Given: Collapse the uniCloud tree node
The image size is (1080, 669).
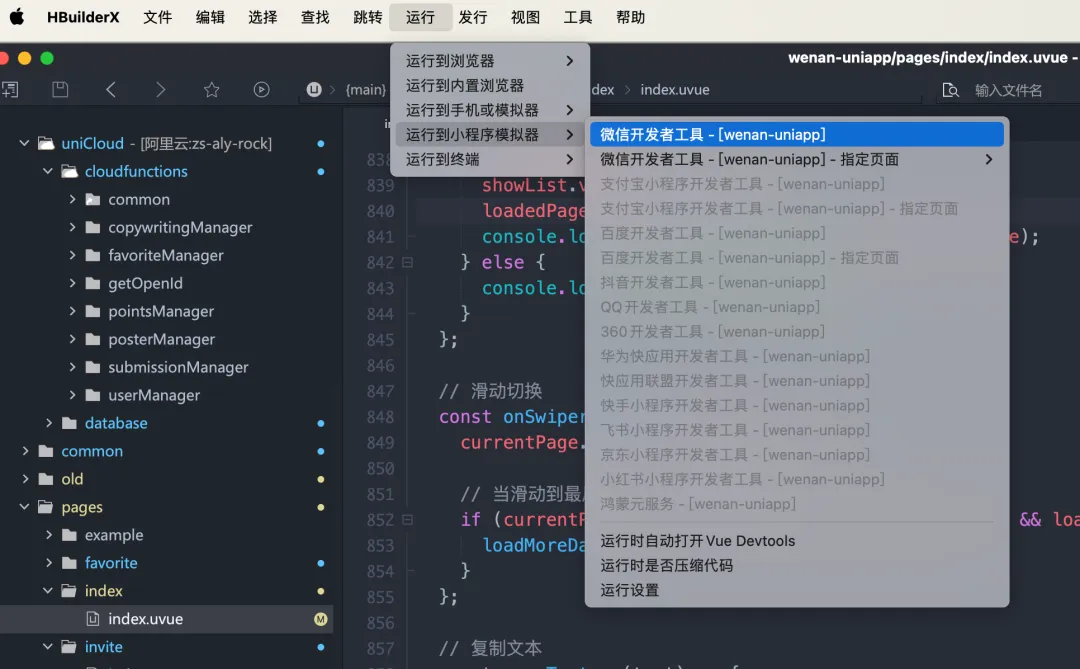Looking at the screenshot, I should [x=25, y=143].
